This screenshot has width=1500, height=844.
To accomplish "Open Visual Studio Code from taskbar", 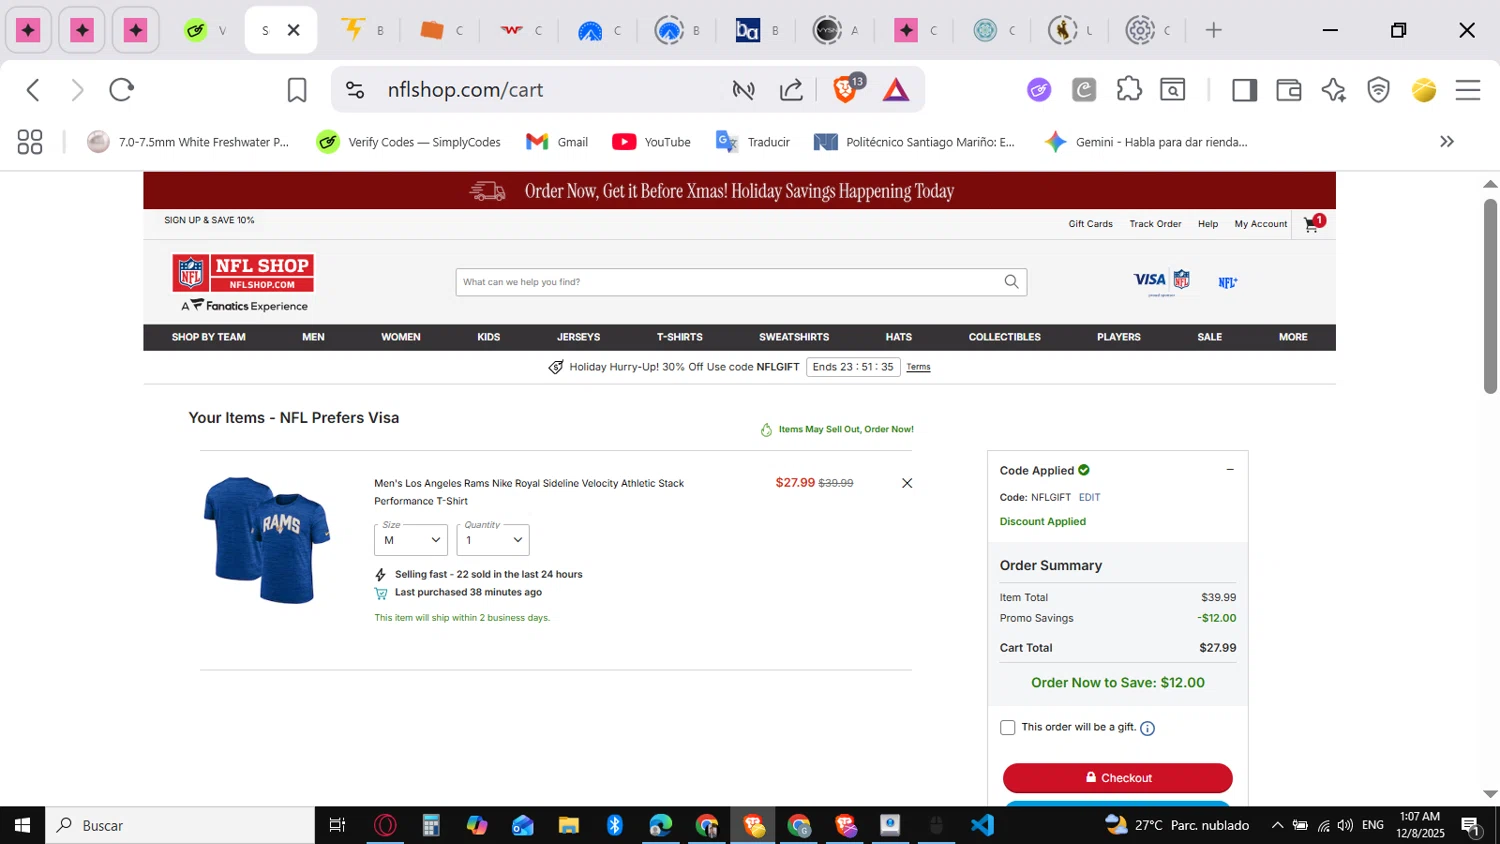I will 982,825.
